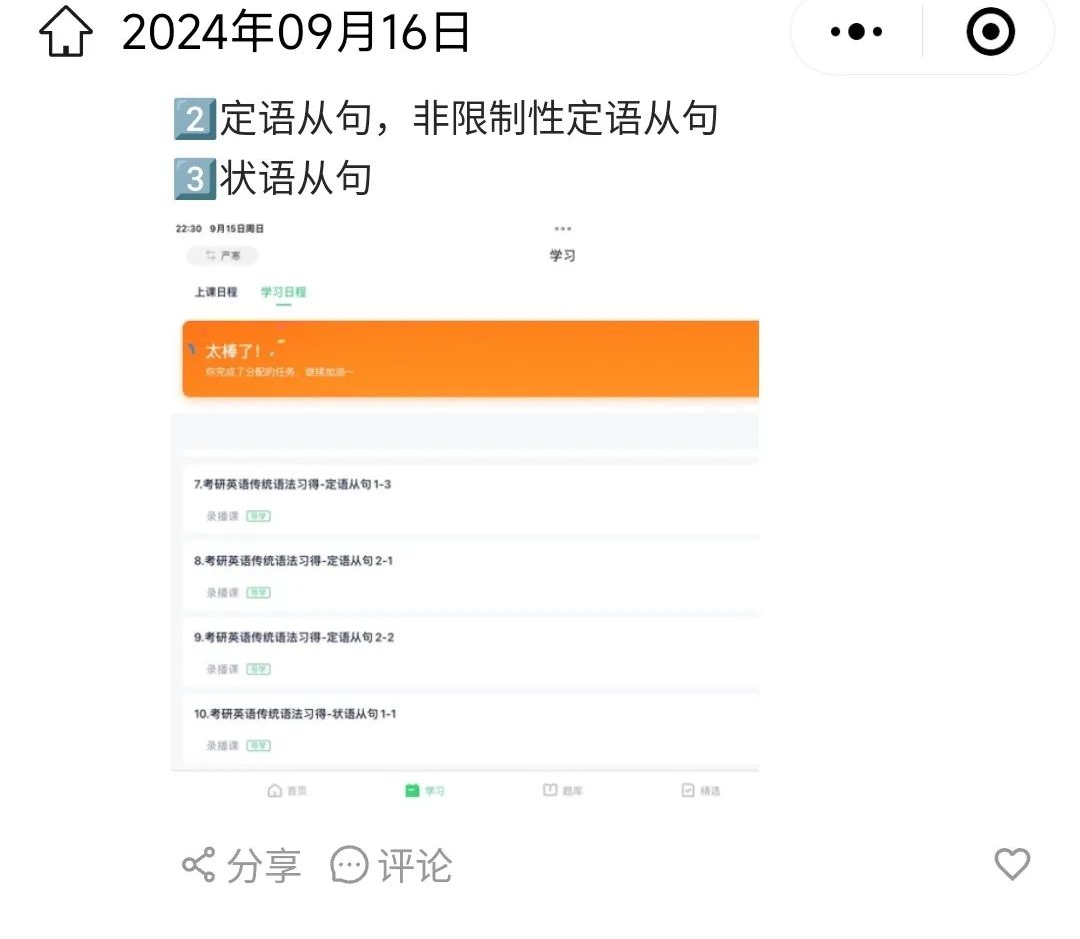Viewport: 1080px width, 939px height.
Task: Click the comment bubble icon
Action: (349, 865)
